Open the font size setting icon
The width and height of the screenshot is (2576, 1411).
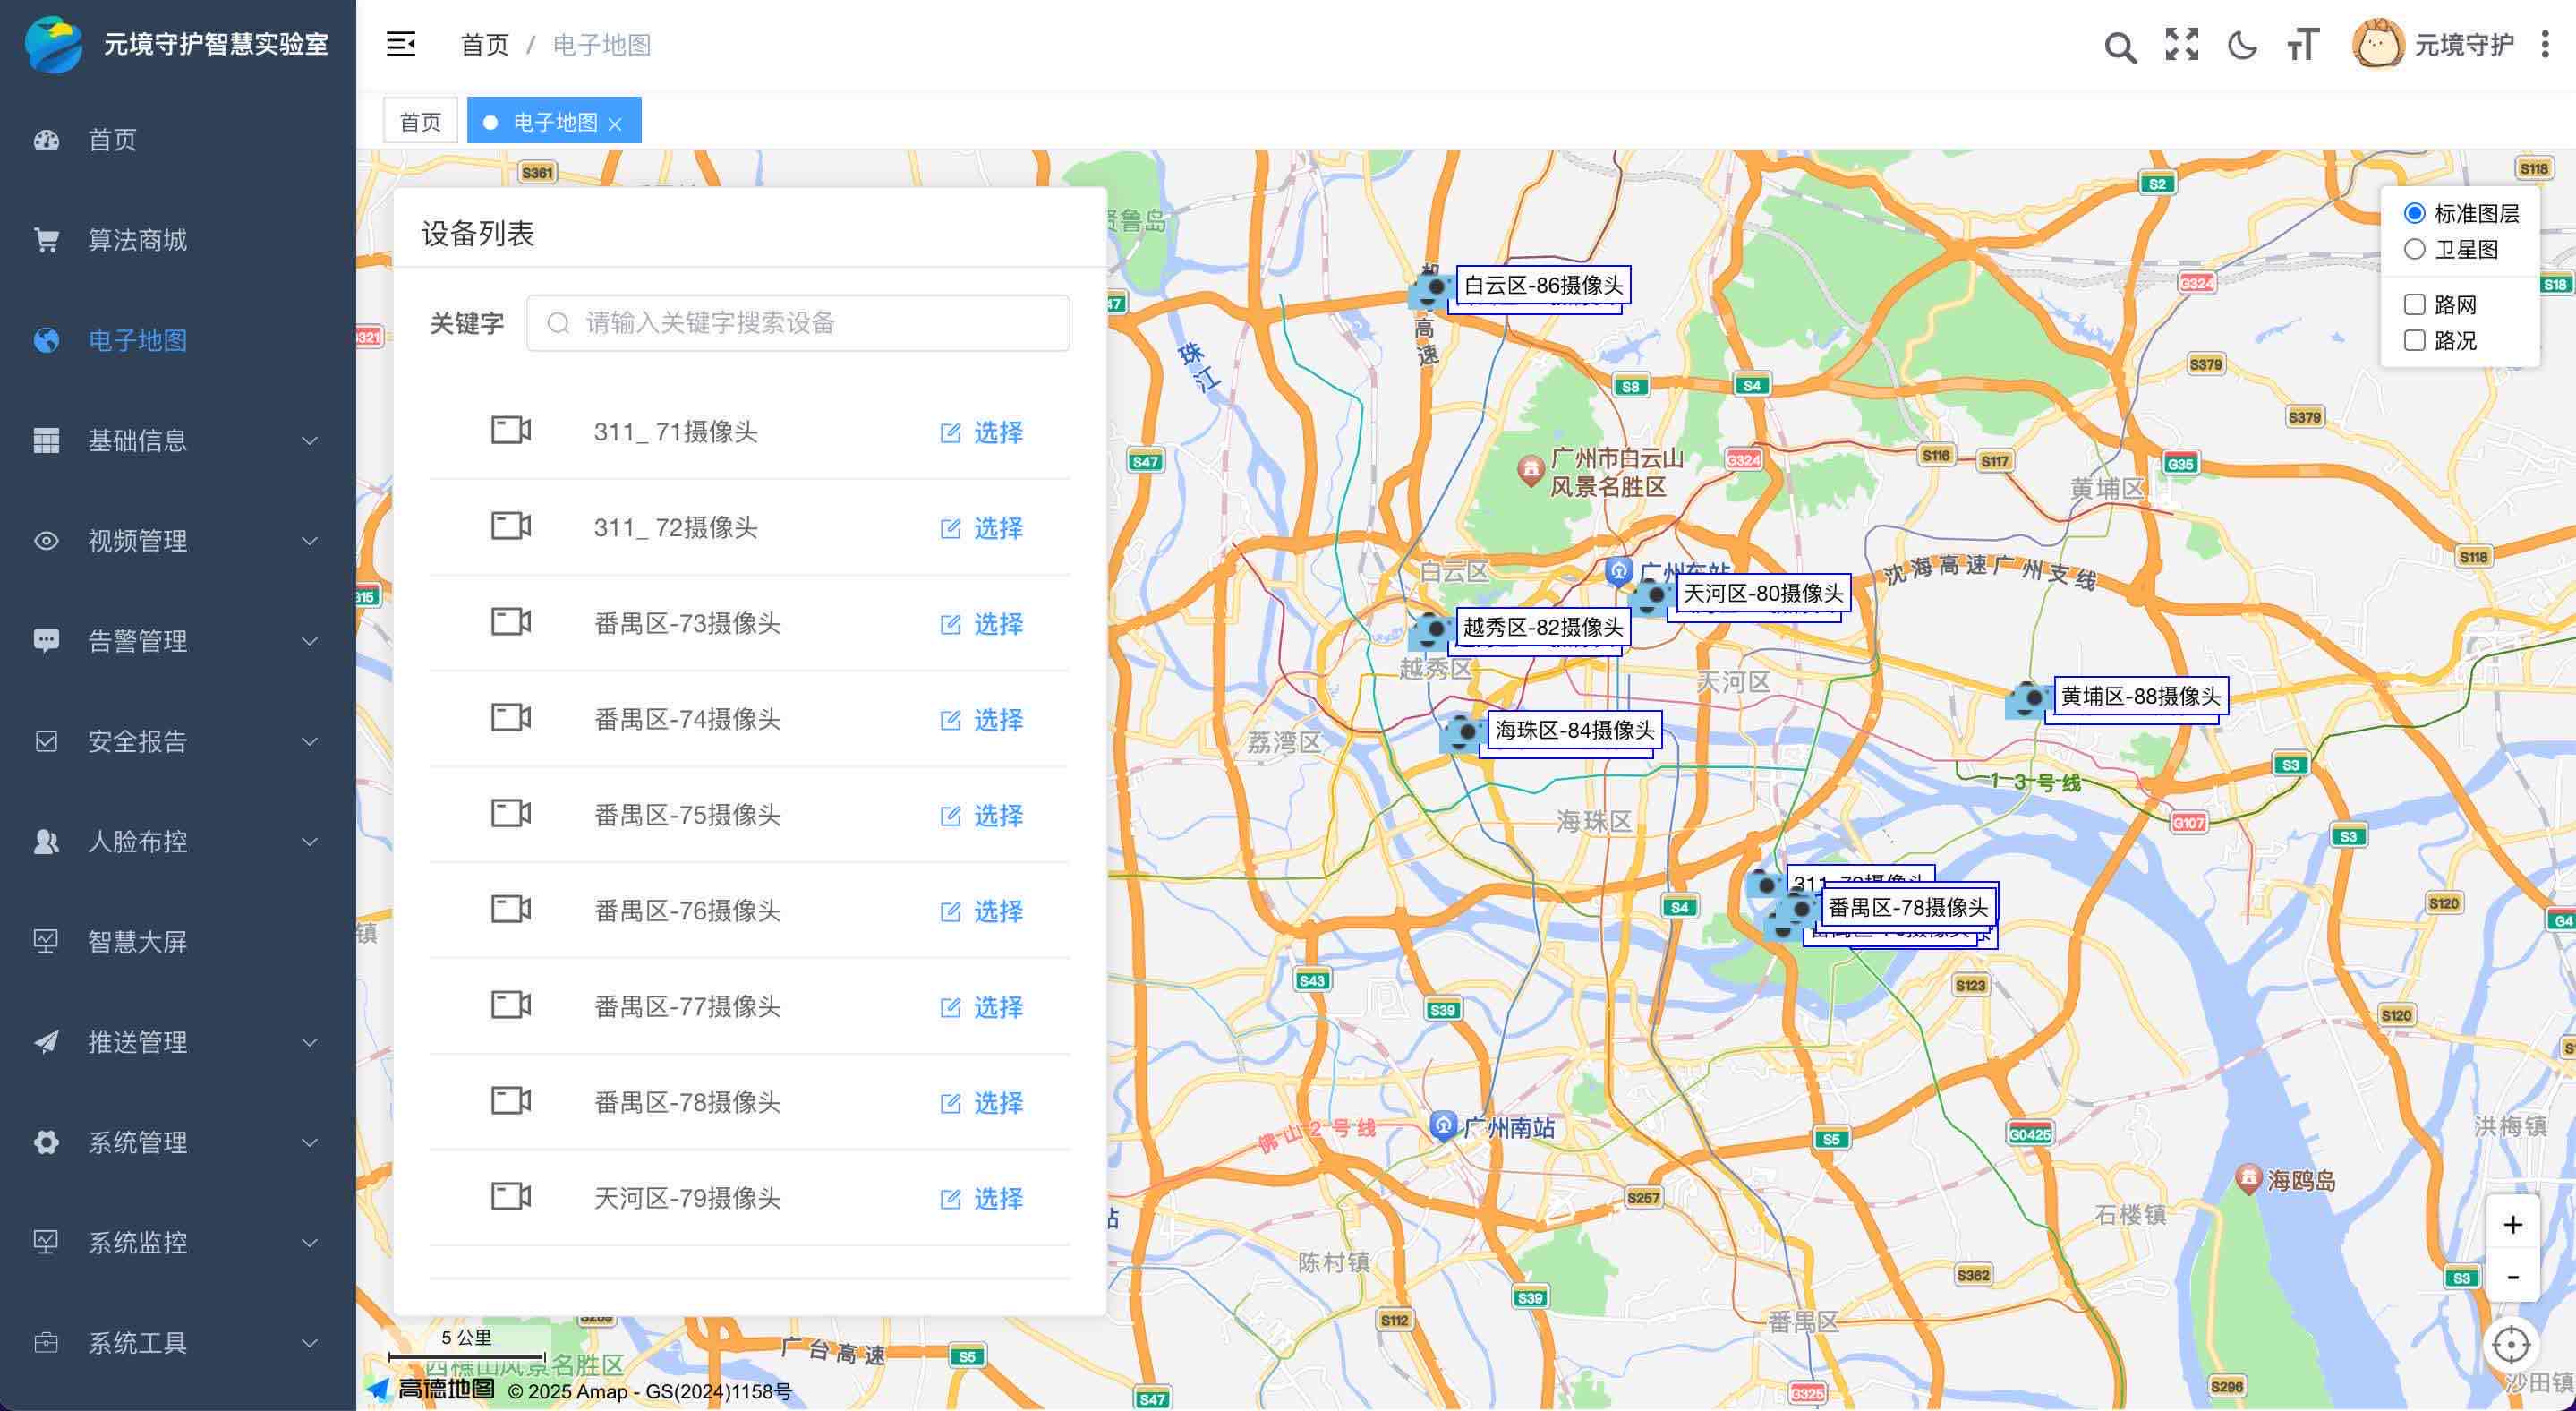click(2302, 45)
